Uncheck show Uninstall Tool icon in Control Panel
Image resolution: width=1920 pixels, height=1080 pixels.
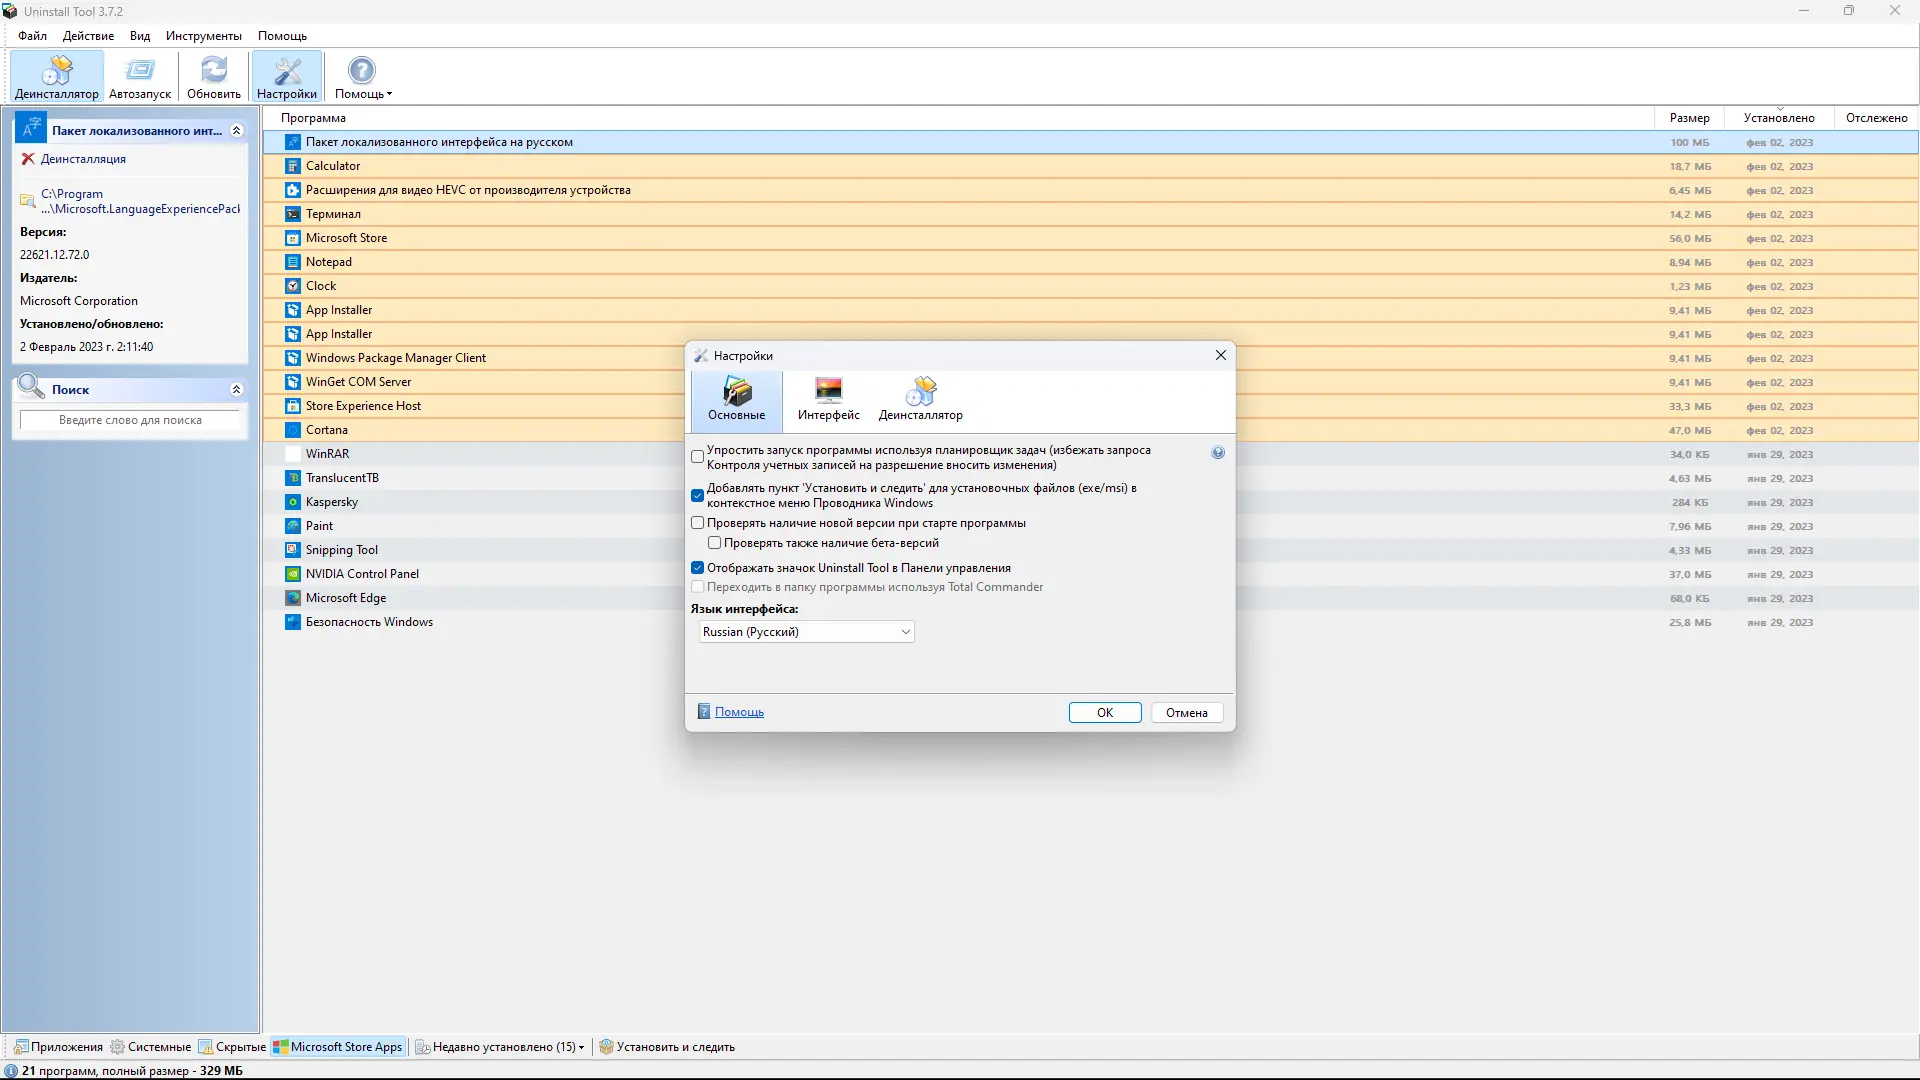[x=698, y=568]
